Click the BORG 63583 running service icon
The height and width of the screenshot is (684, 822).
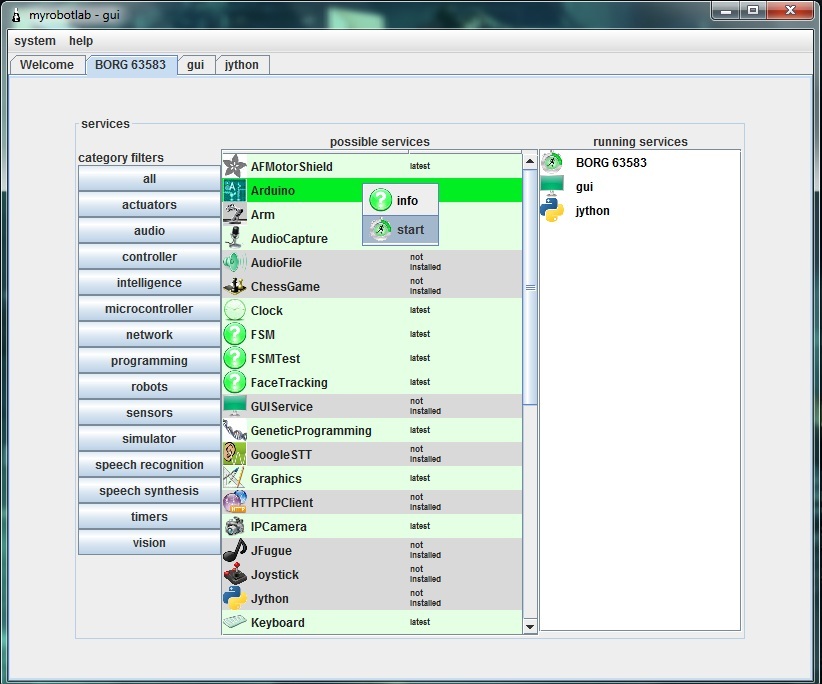click(552, 162)
